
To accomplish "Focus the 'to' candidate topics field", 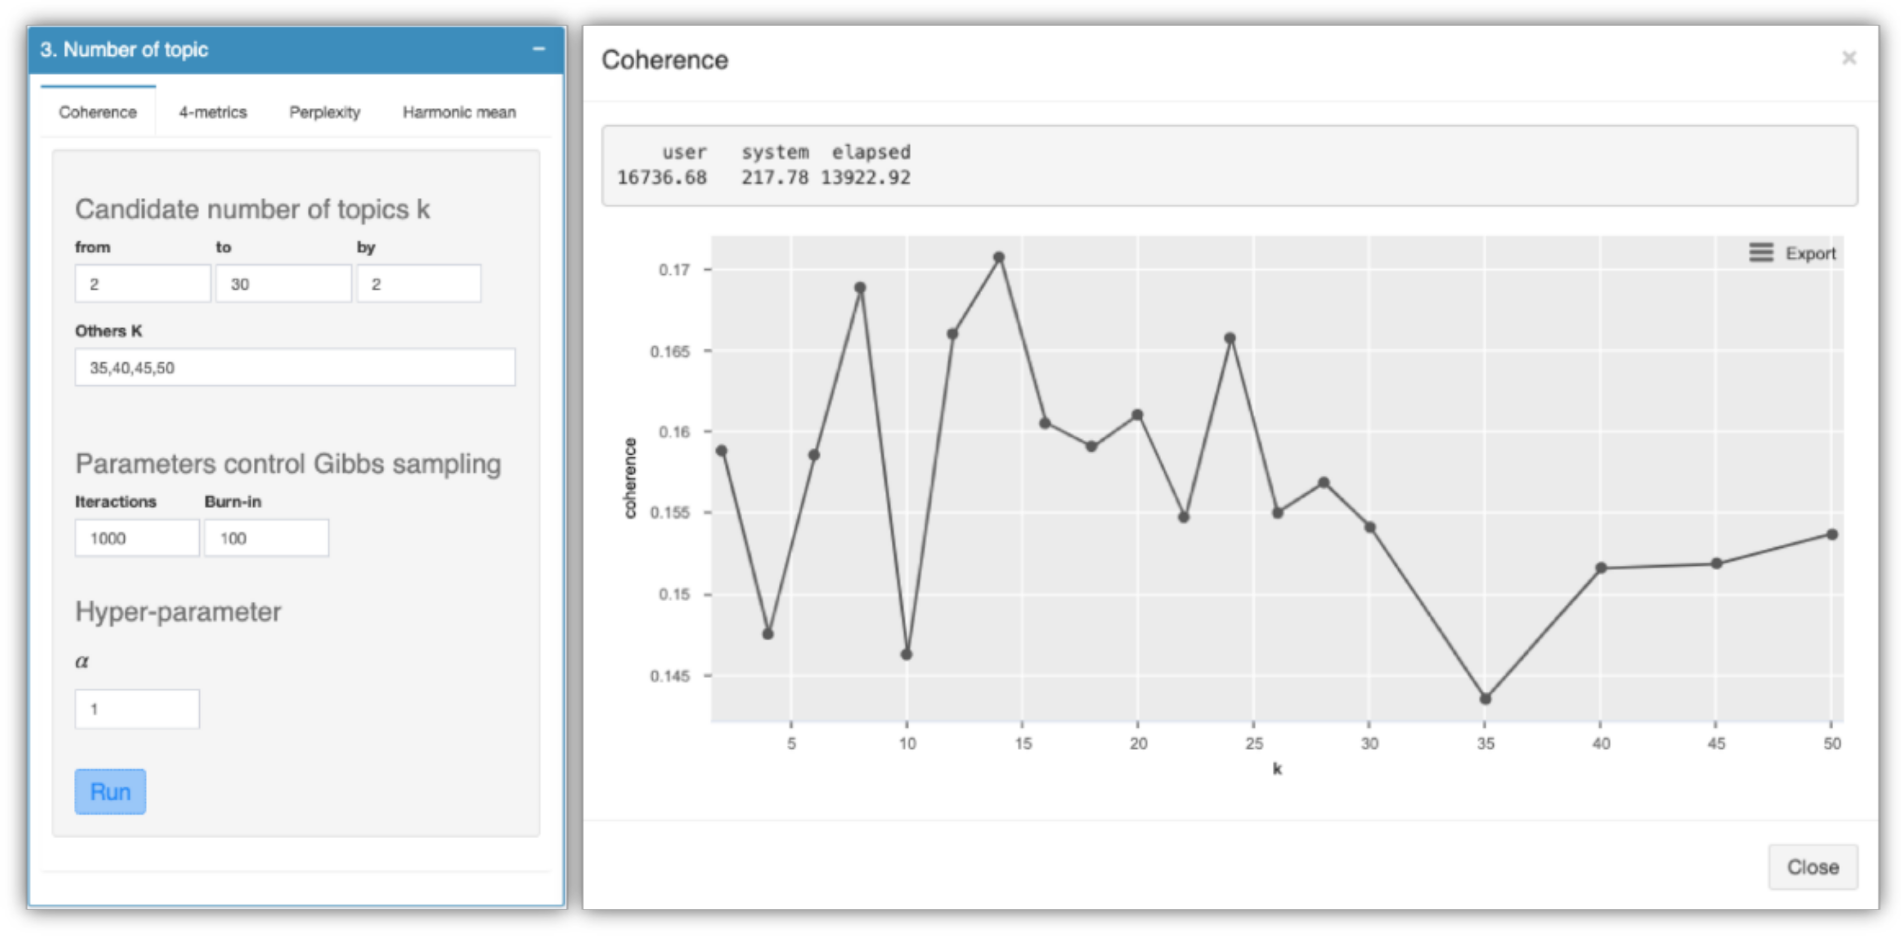I will point(284,284).
